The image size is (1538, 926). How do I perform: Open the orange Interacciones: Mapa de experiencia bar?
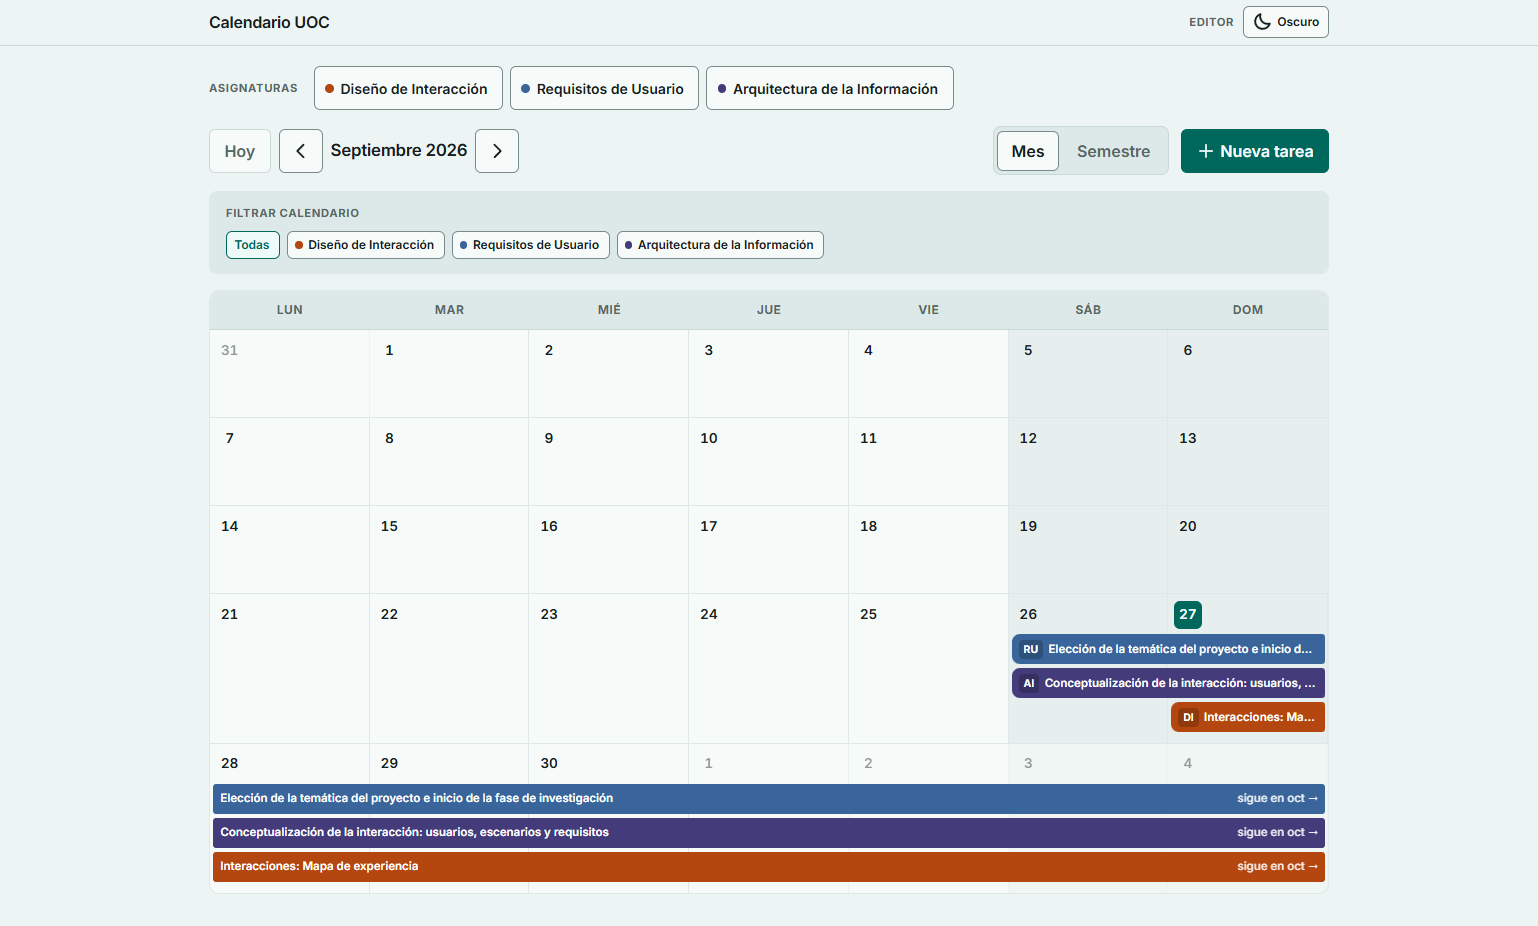768,867
